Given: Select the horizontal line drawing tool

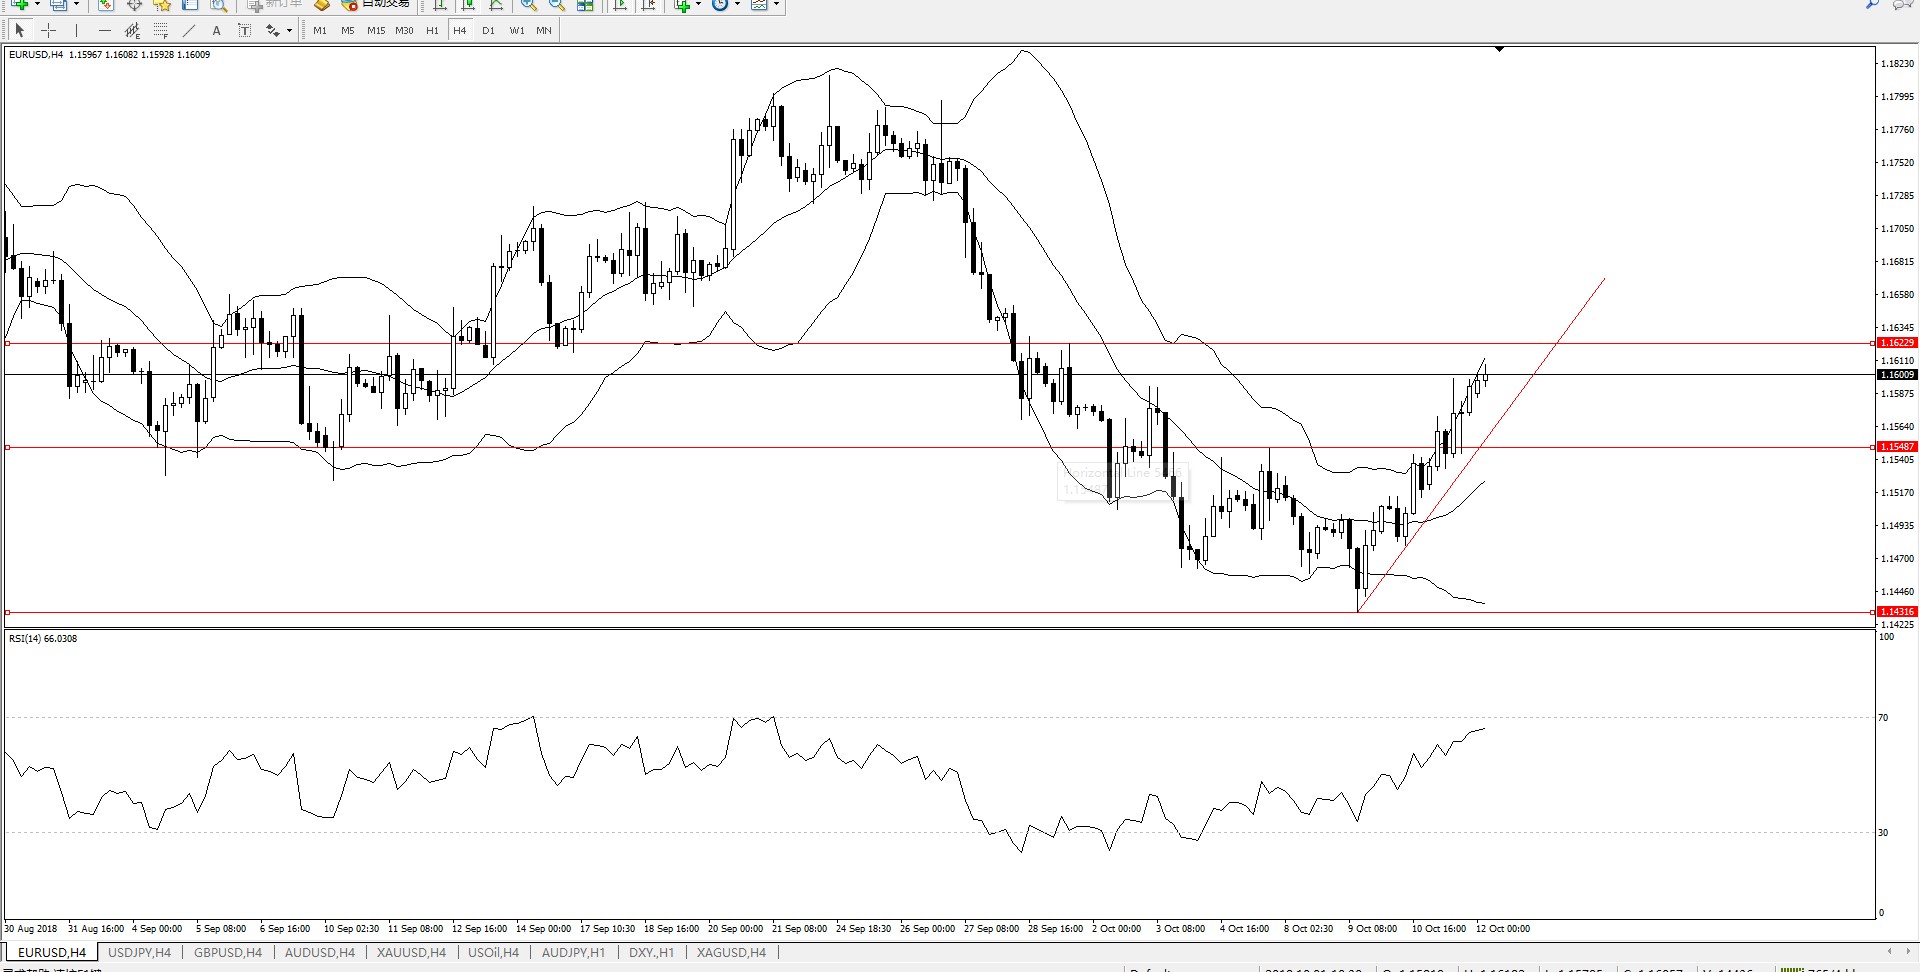Looking at the screenshot, I should pos(104,30).
